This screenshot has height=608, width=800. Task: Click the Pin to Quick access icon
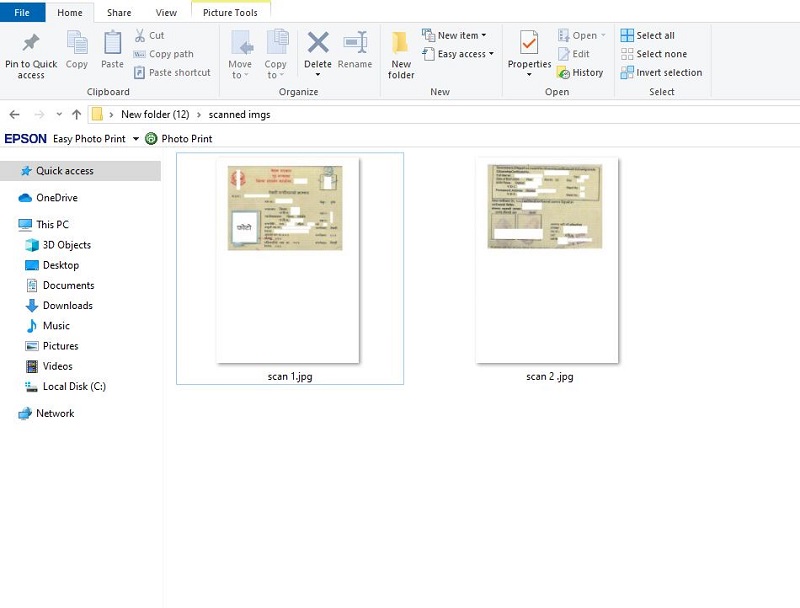pyautogui.click(x=31, y=44)
